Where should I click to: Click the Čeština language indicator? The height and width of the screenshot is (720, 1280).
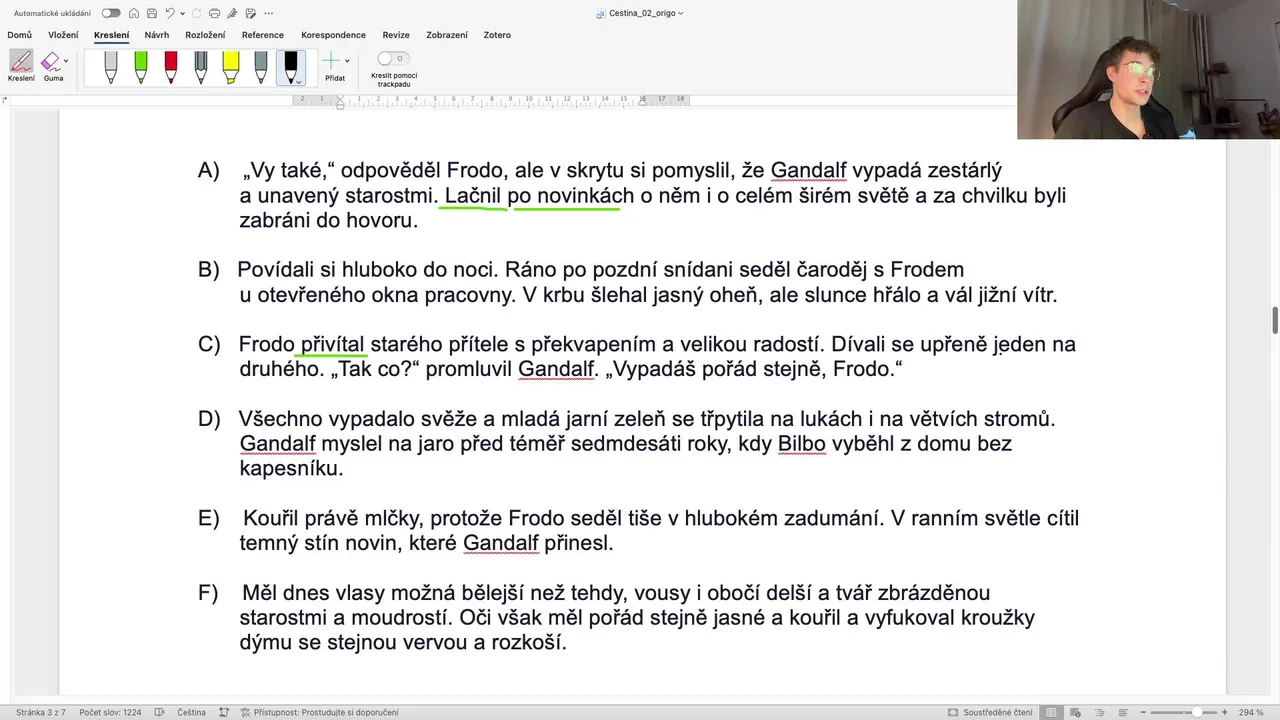(x=191, y=712)
